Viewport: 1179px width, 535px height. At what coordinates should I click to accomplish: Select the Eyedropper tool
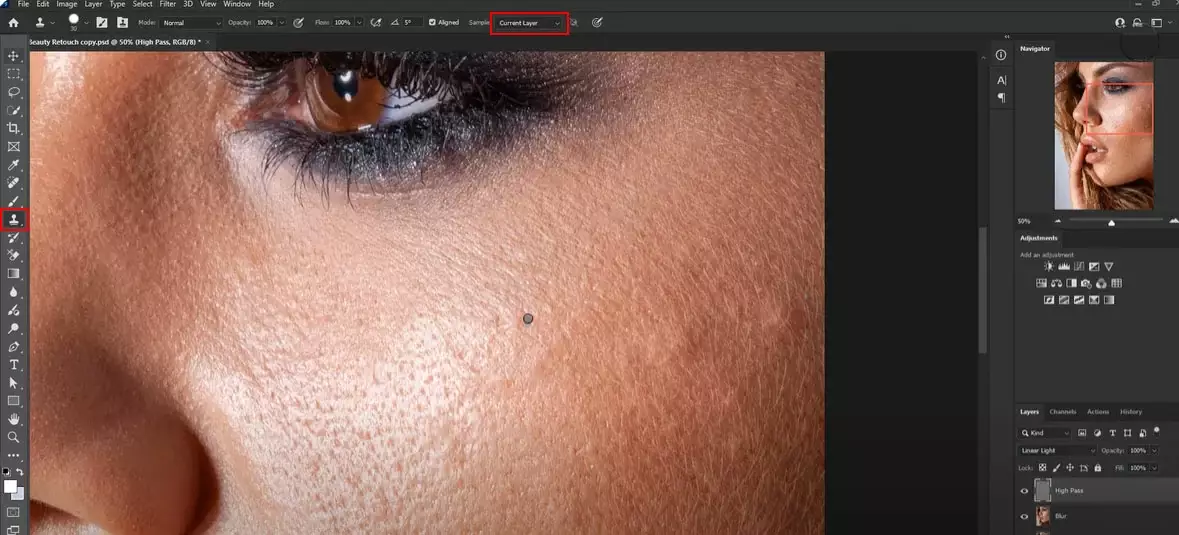pos(14,165)
